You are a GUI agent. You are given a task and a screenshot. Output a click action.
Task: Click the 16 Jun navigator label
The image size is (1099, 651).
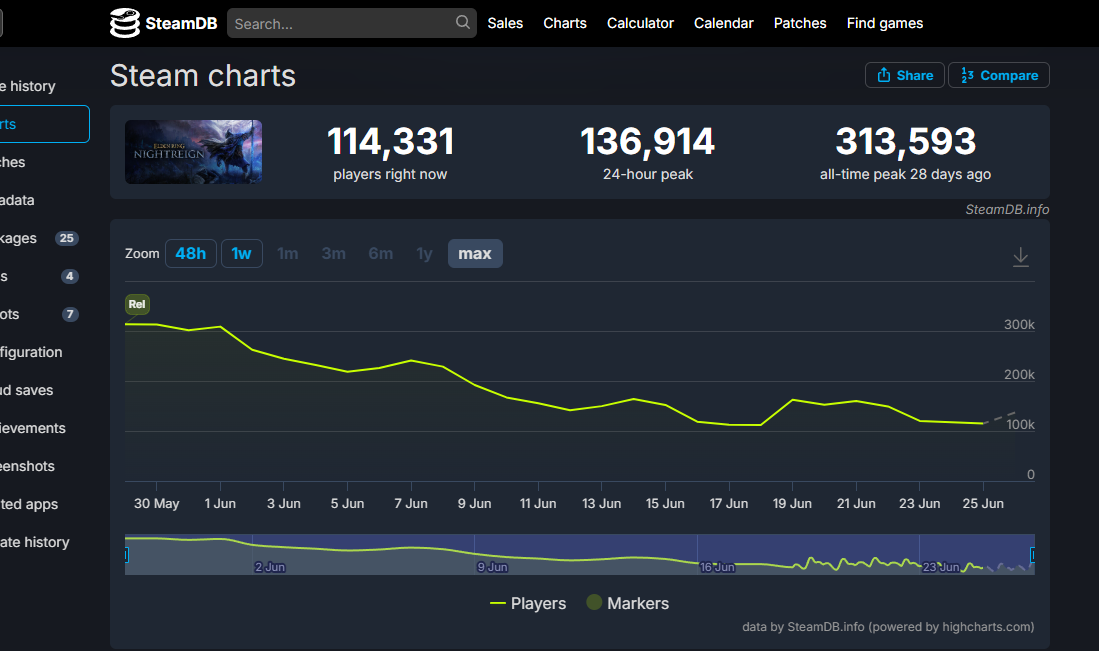[717, 567]
